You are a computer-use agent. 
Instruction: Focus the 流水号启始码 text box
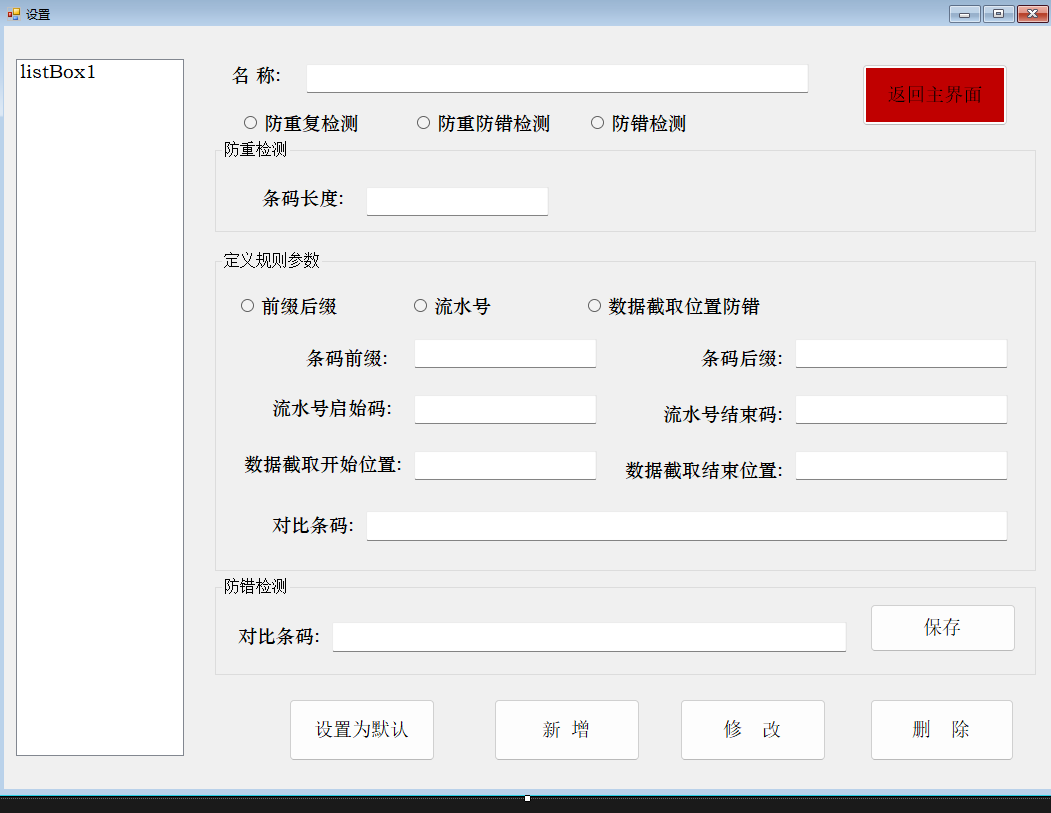click(x=505, y=409)
